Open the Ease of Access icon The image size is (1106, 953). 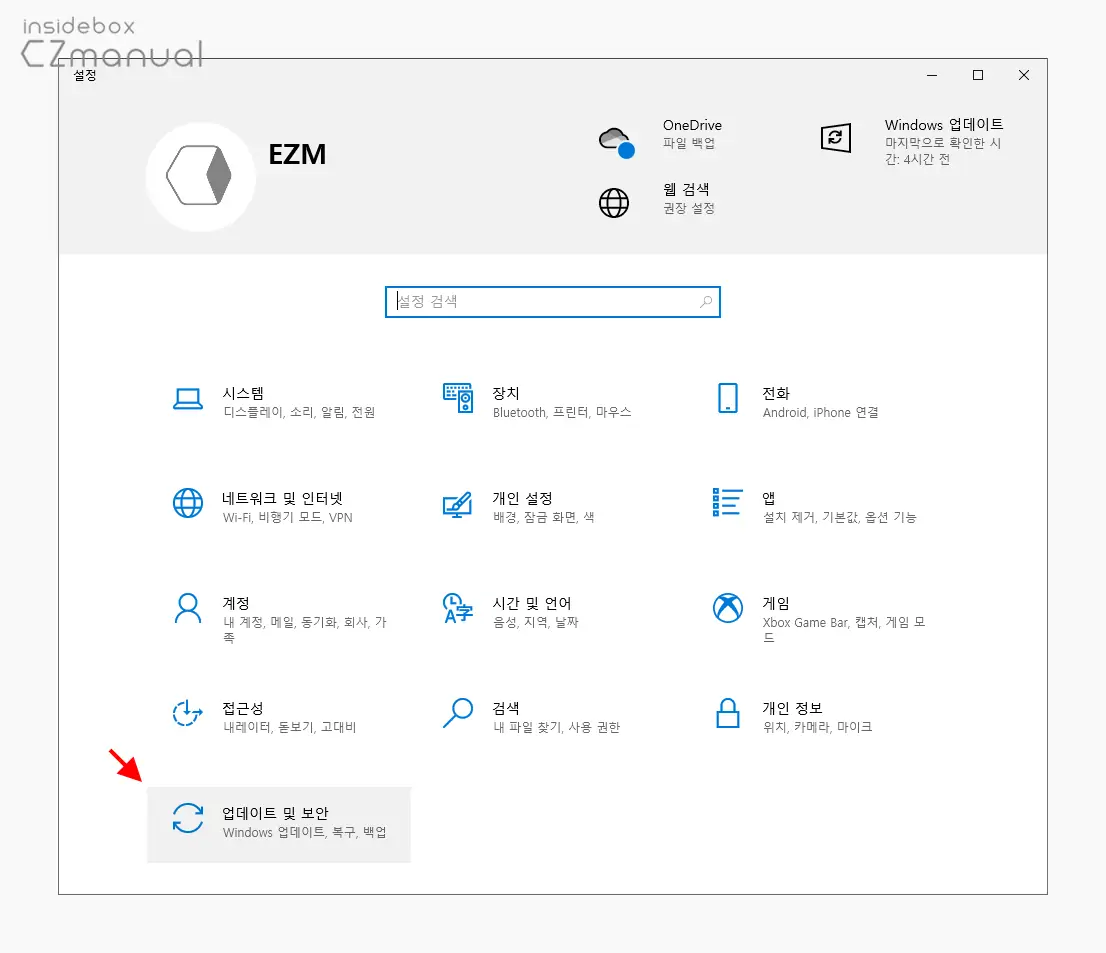[x=188, y=713]
